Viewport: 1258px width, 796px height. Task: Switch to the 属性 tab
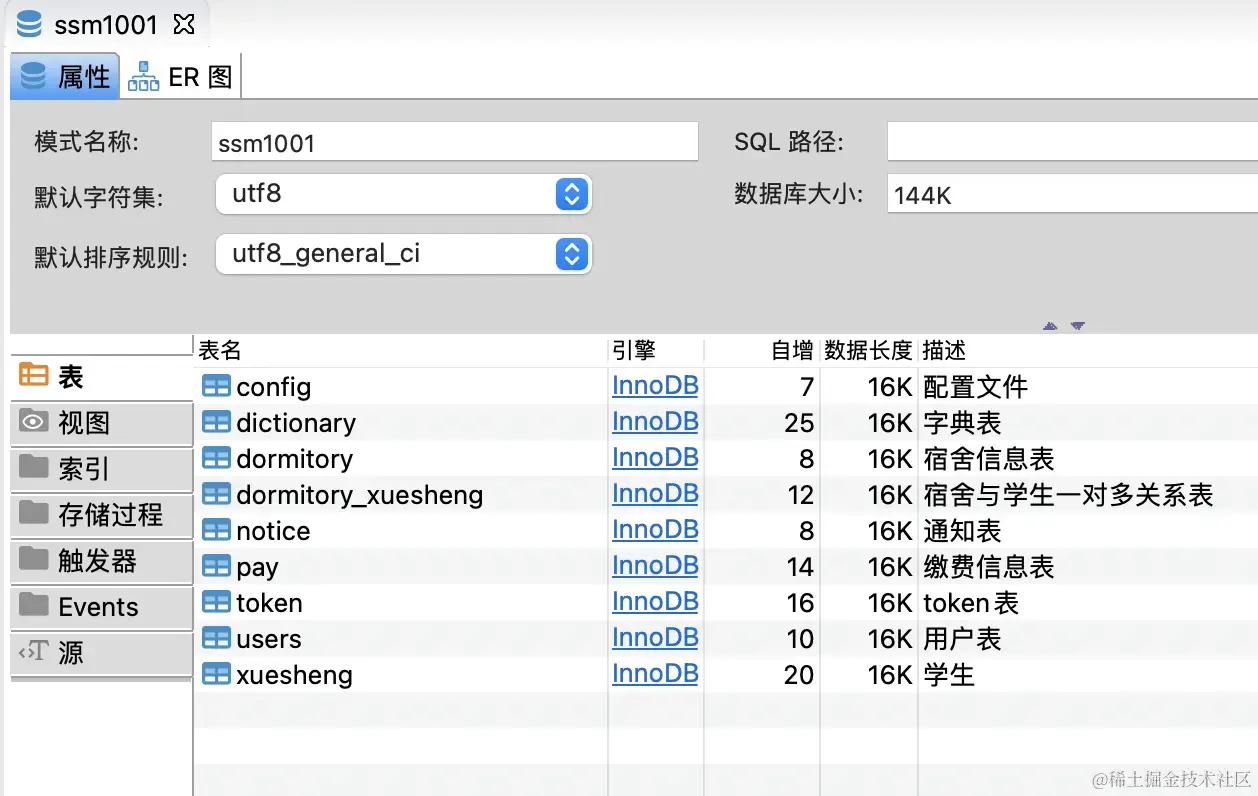(x=65, y=76)
